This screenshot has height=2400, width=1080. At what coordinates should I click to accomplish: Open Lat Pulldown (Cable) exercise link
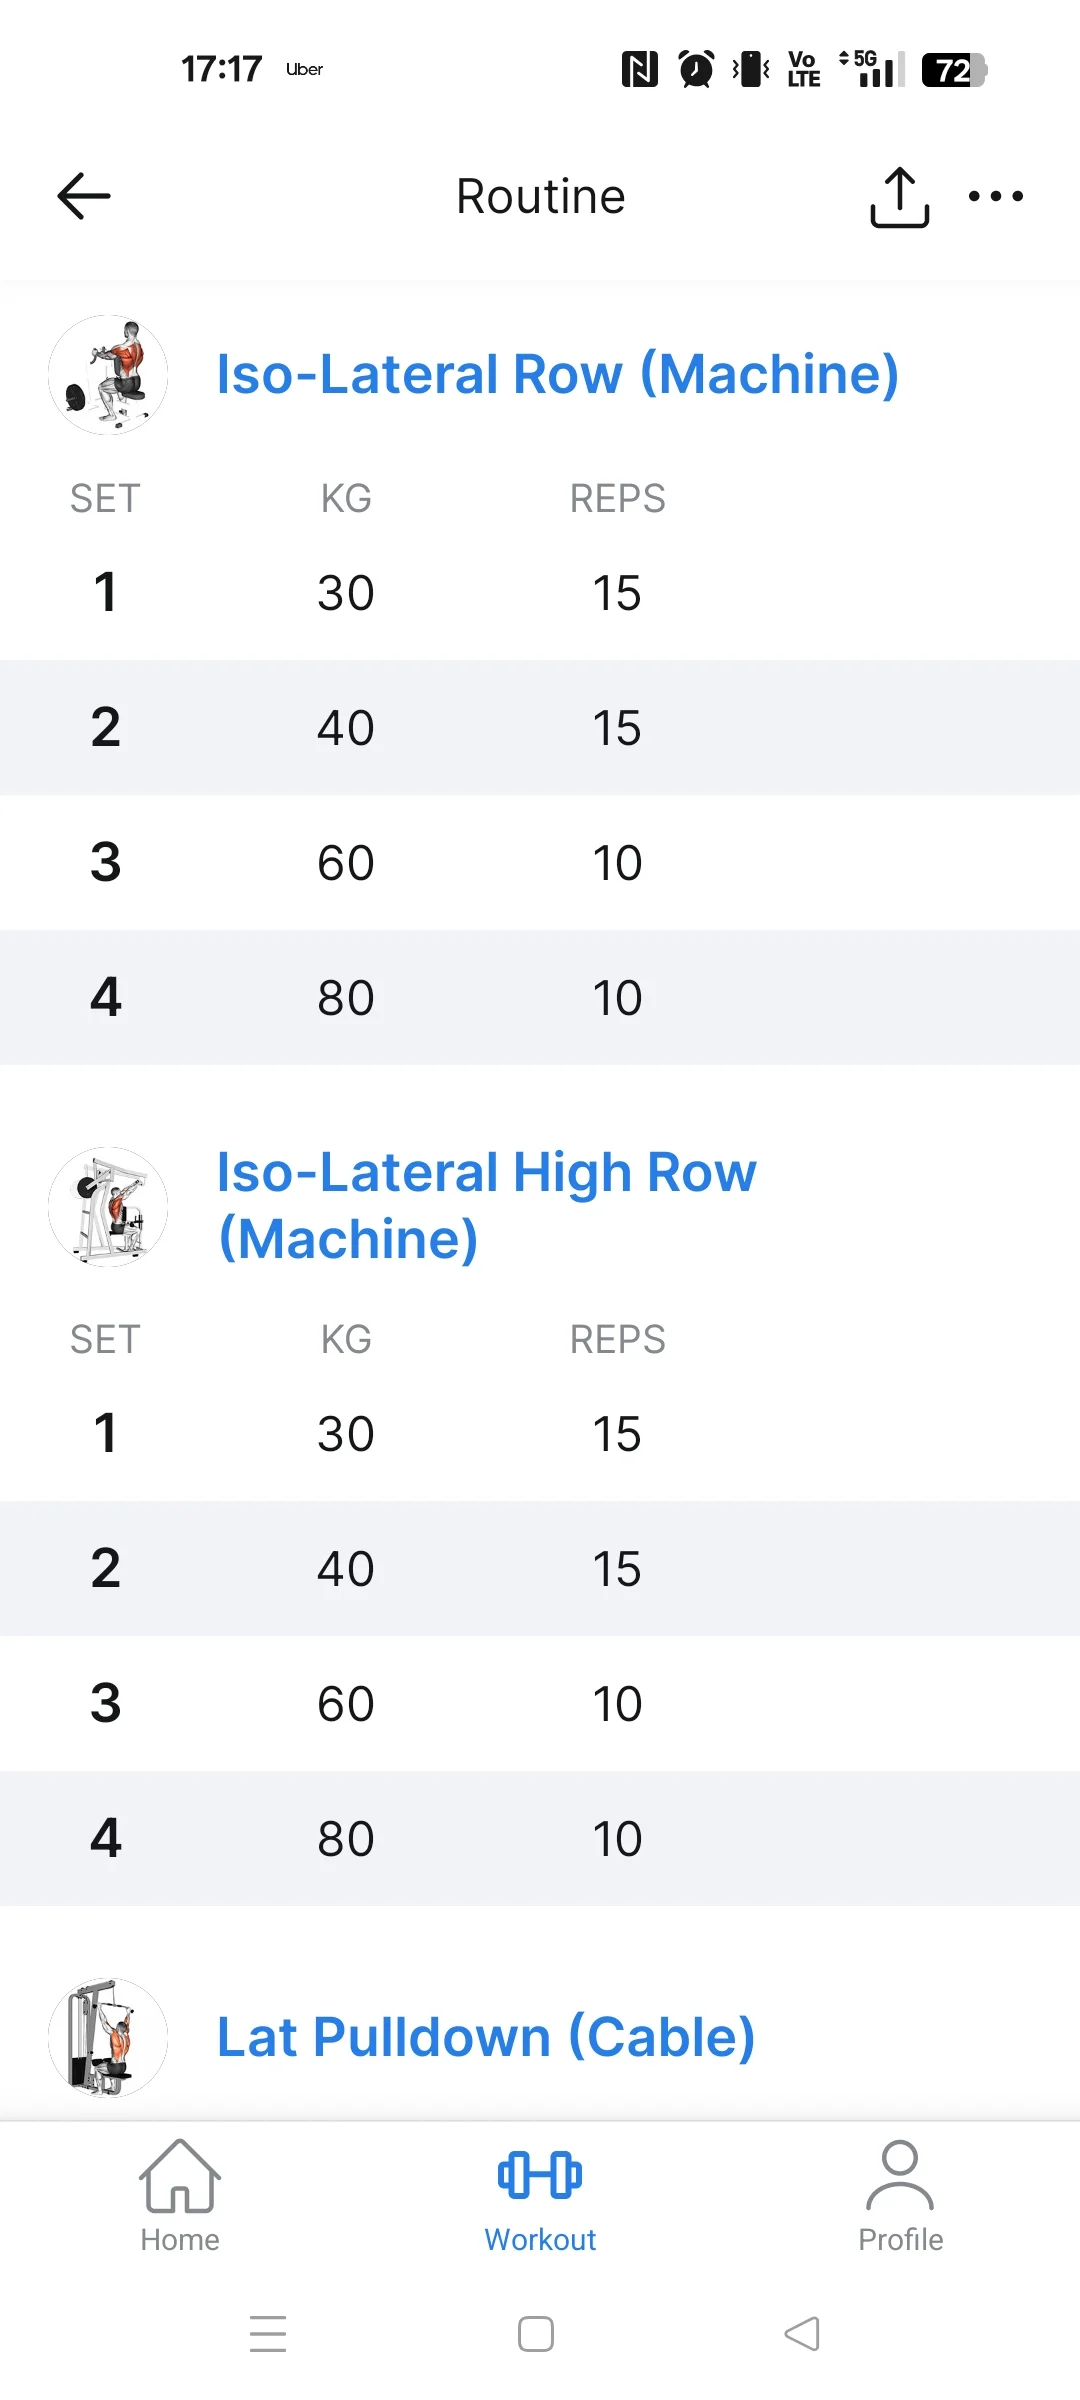pyautogui.click(x=486, y=2038)
